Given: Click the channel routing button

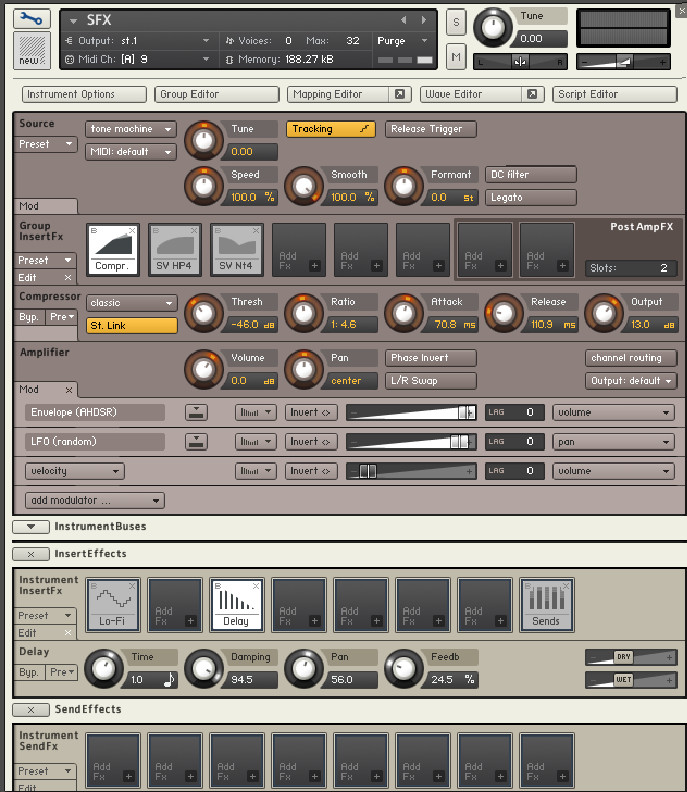Looking at the screenshot, I should [631, 358].
